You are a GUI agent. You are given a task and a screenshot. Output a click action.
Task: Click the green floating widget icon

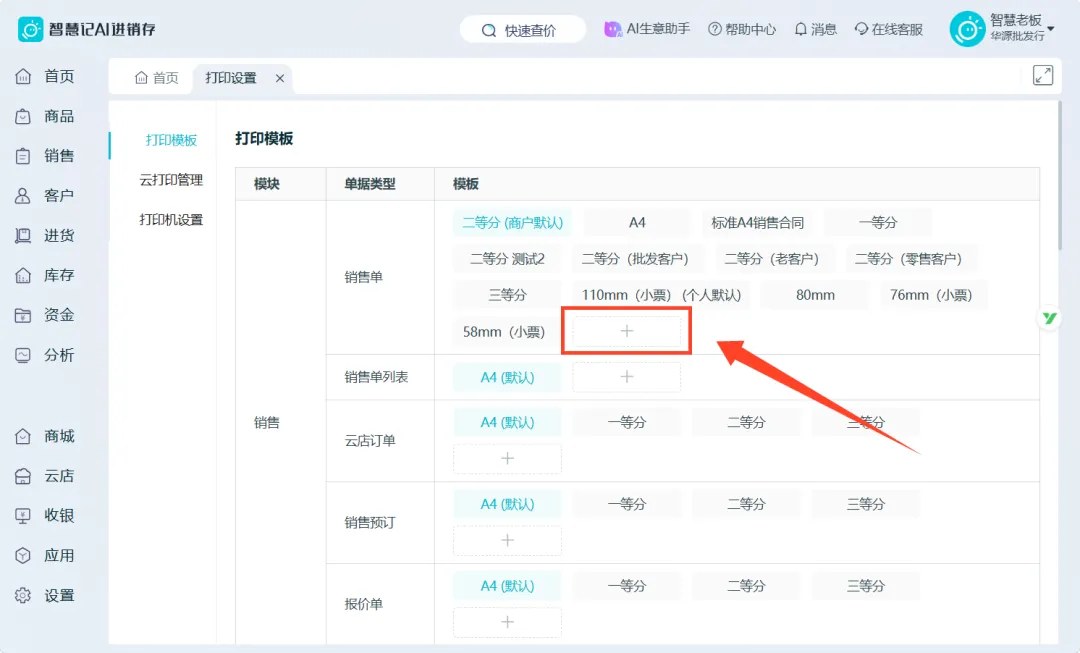[x=1049, y=318]
